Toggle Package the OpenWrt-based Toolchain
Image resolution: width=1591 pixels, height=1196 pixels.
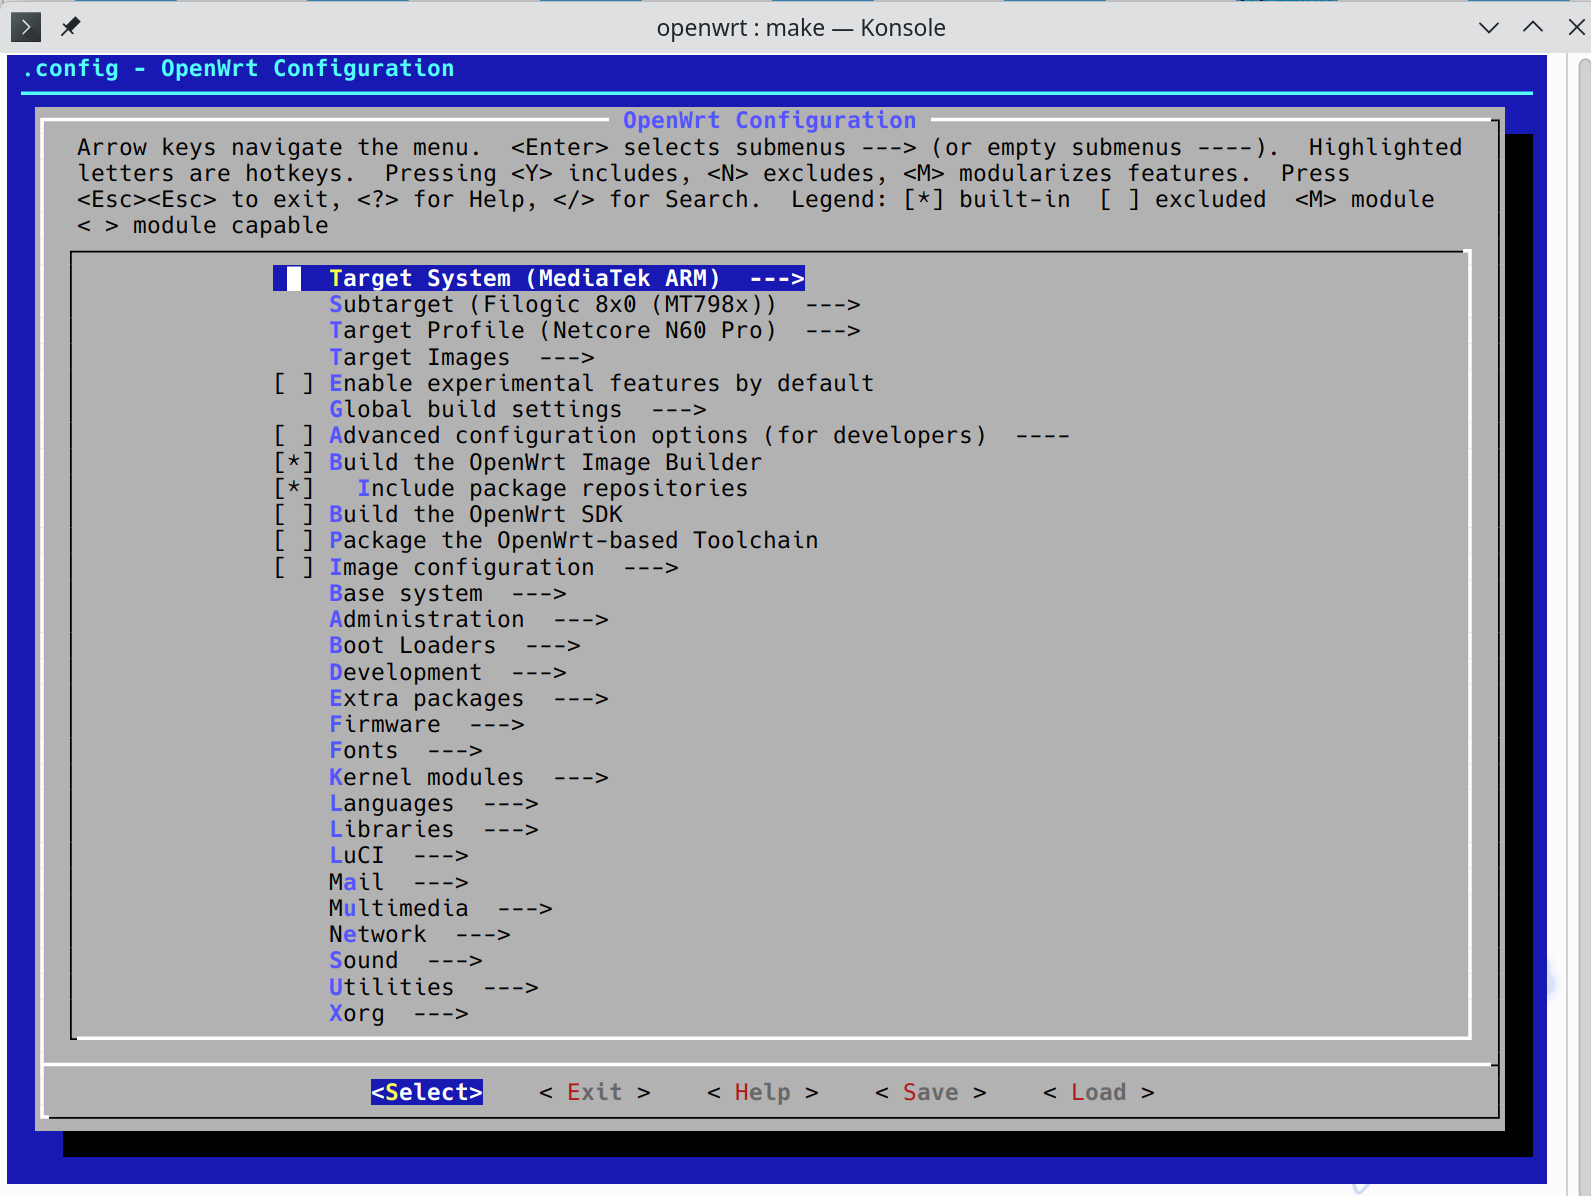[294, 541]
